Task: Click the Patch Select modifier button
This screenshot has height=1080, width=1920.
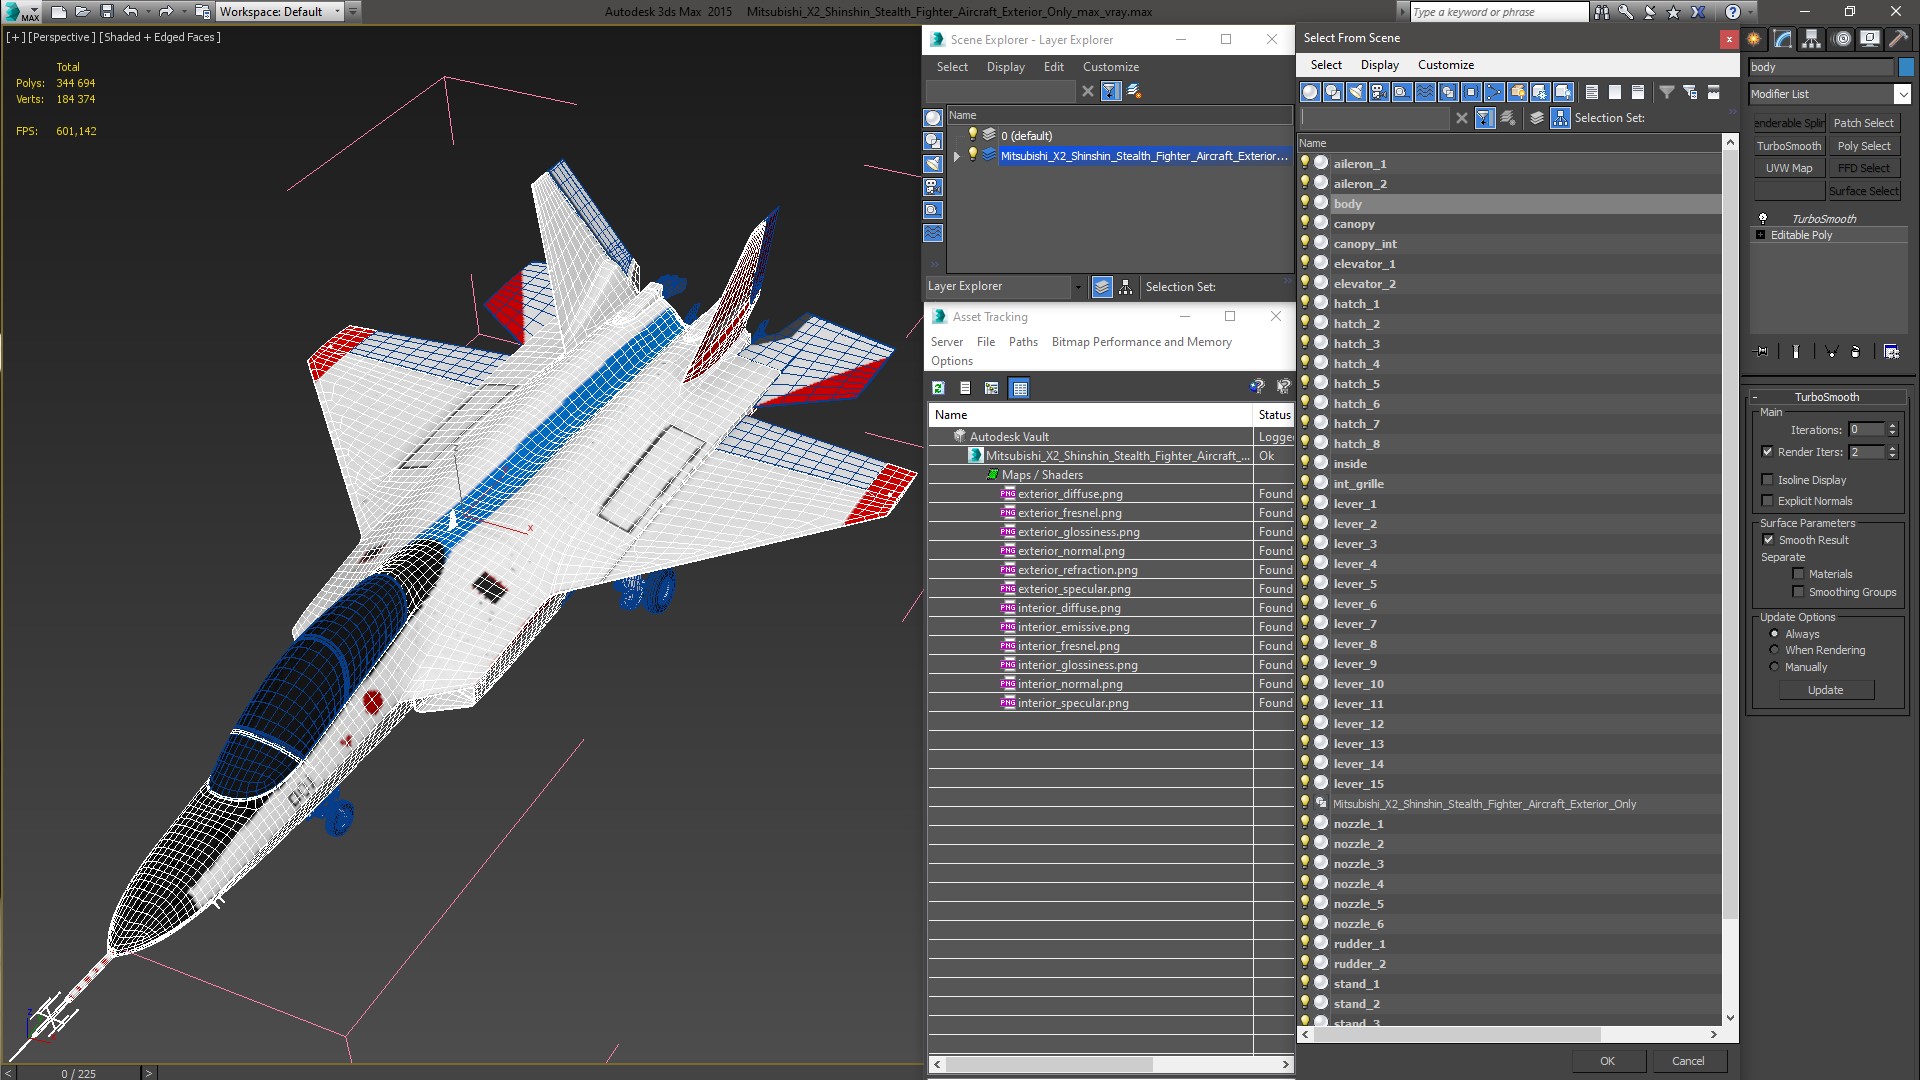Action: (1864, 123)
